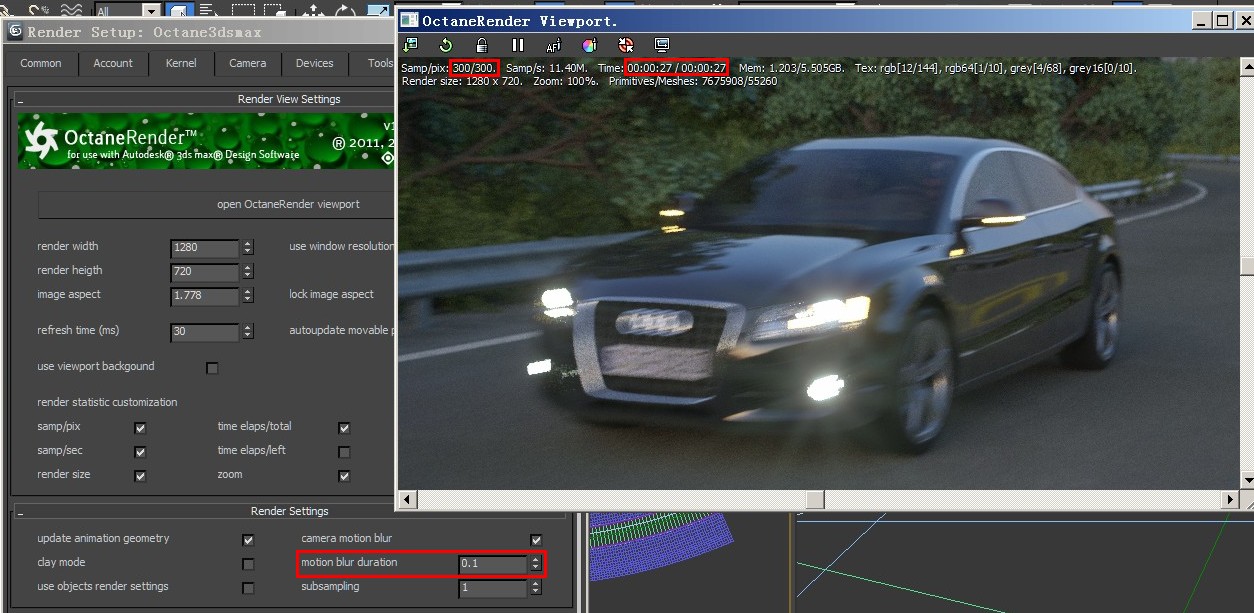
Task: Enable use objects render settings checkbox
Action: pos(248,588)
